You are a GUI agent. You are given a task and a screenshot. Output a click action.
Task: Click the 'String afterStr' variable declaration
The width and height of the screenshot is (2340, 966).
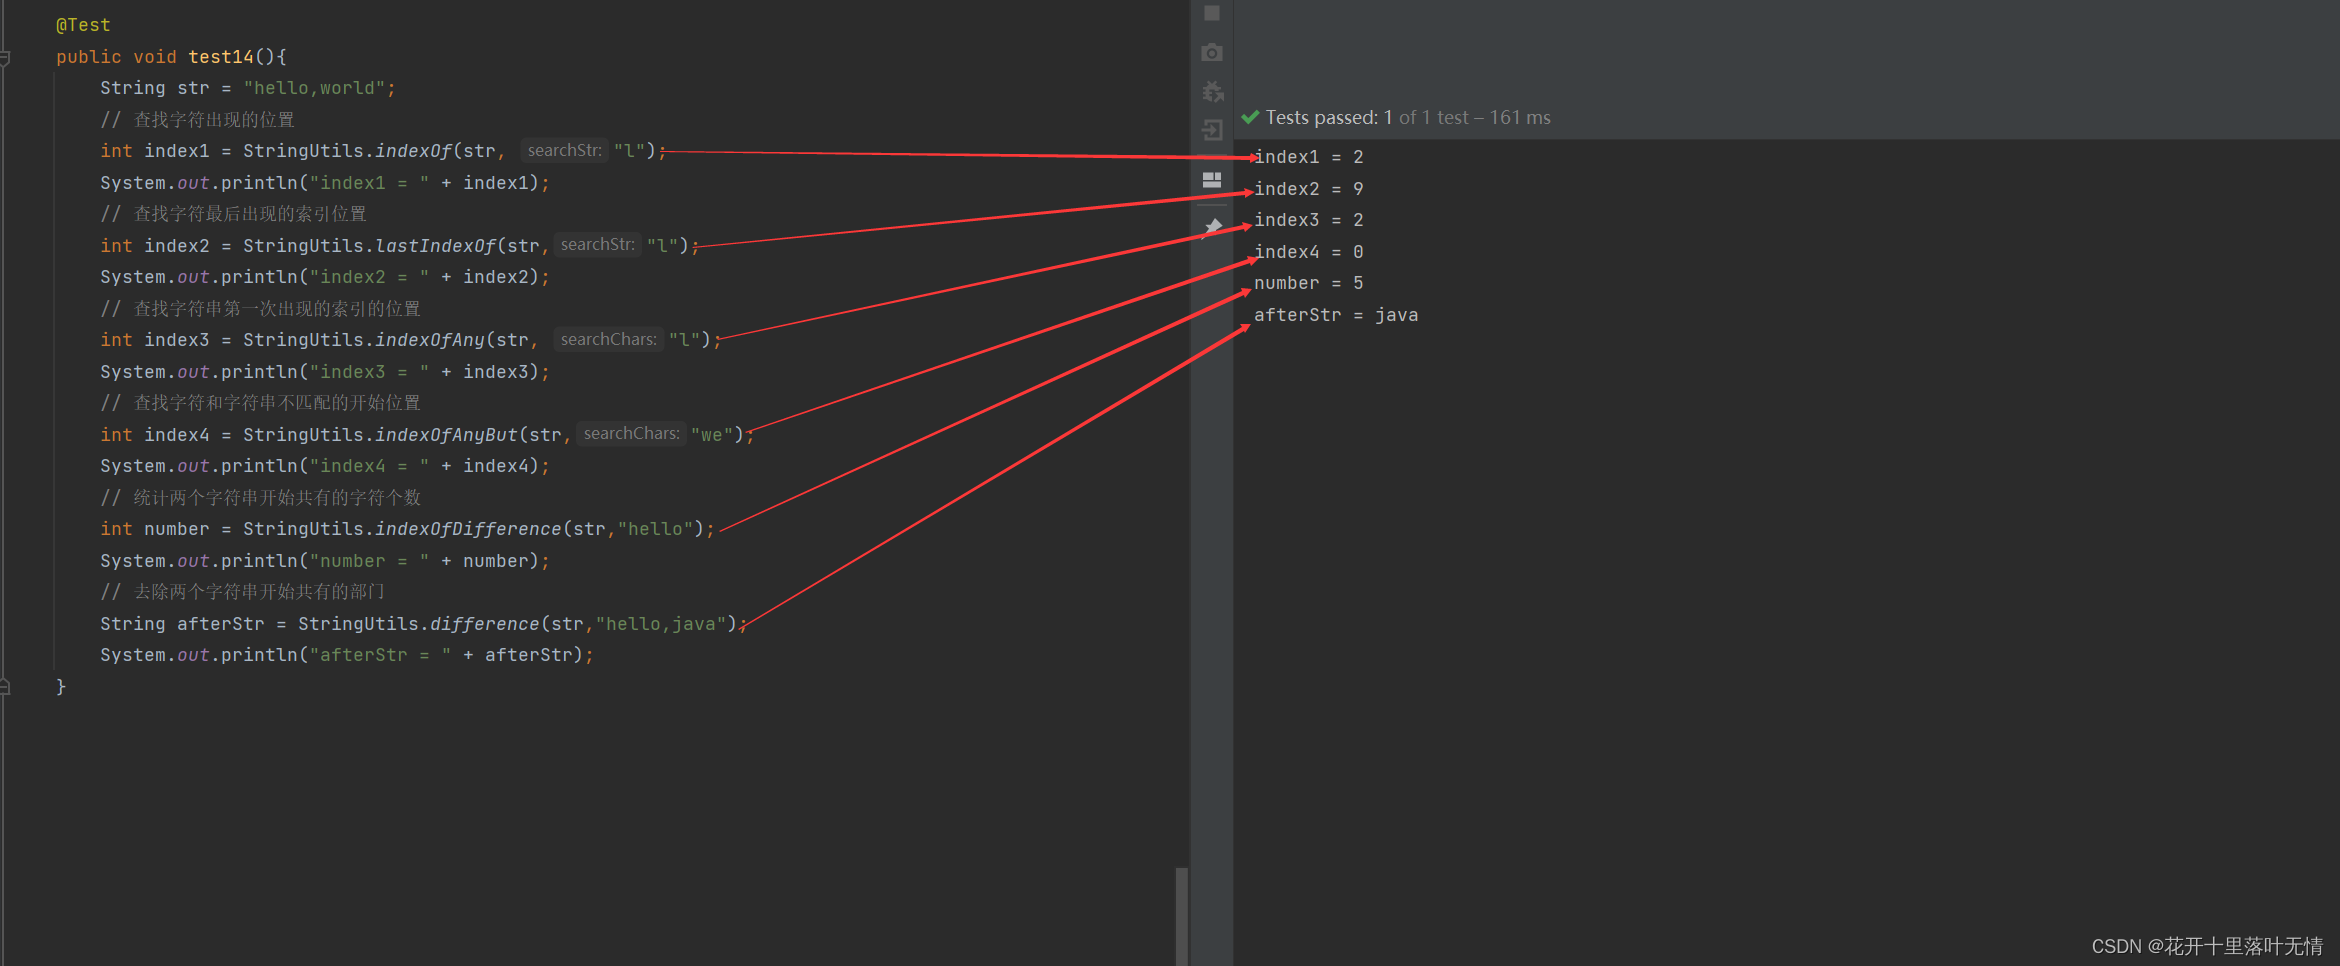182,624
